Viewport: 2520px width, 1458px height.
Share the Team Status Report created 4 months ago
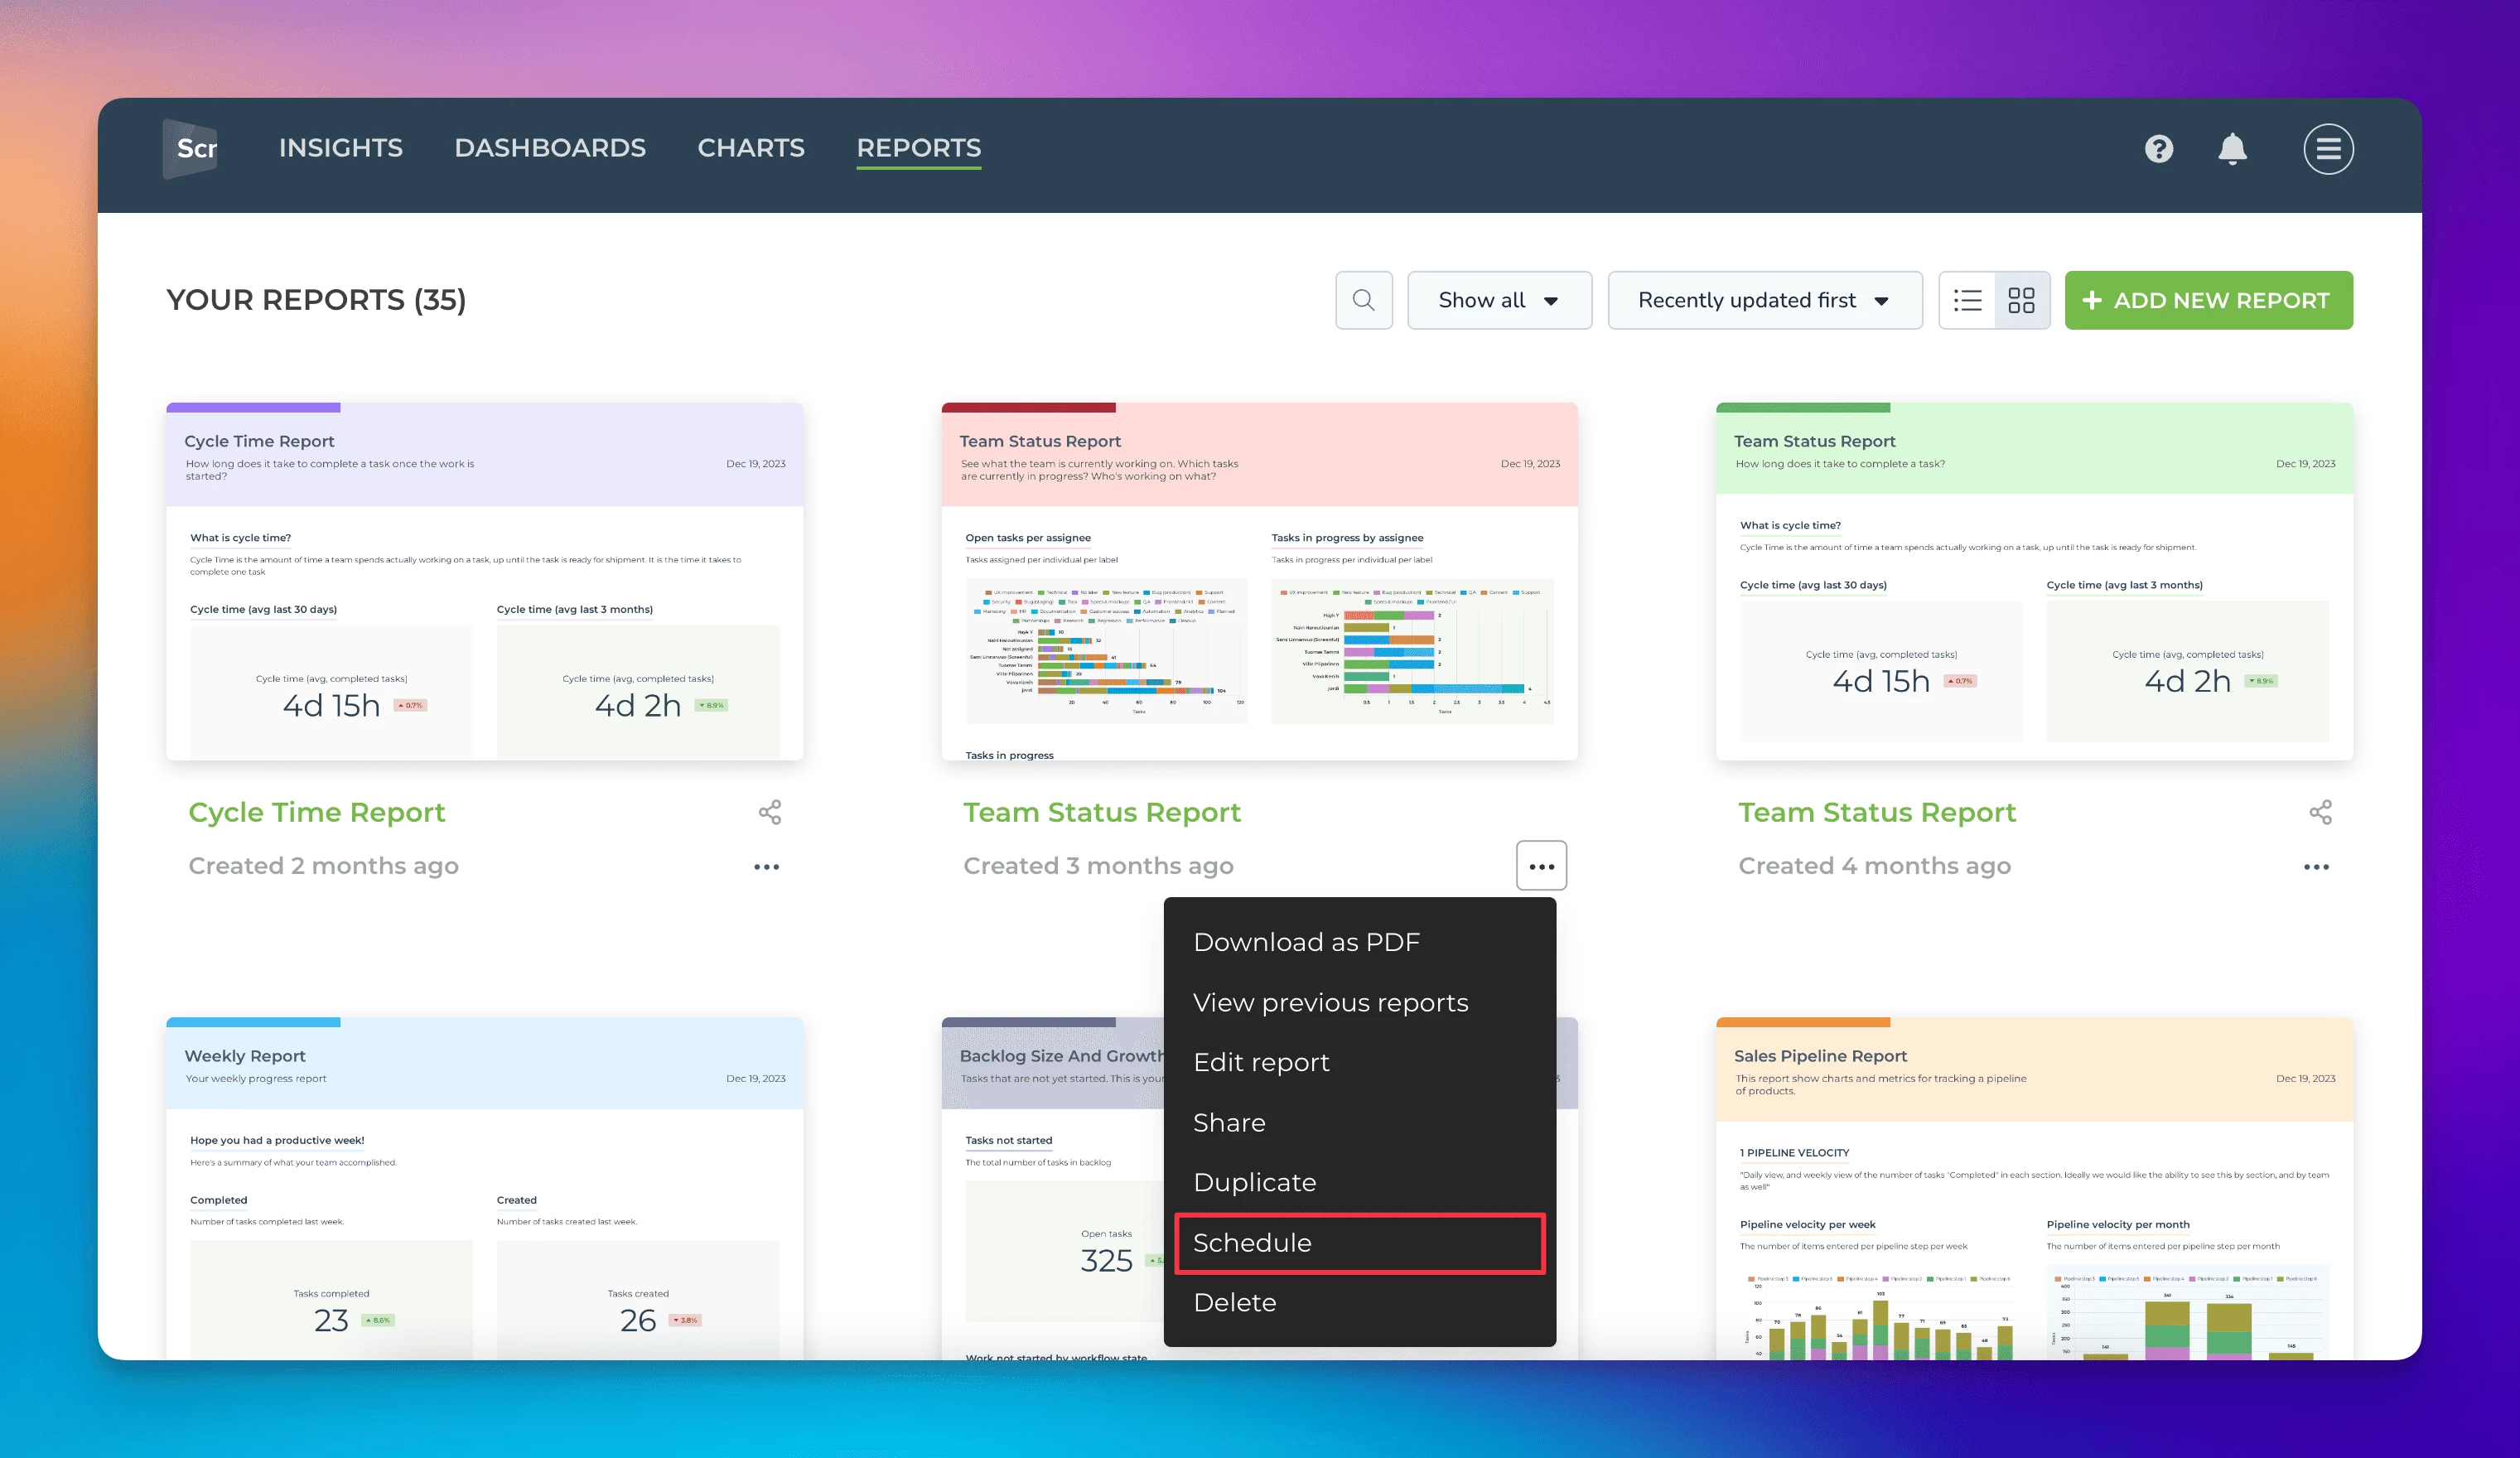[x=2320, y=812]
